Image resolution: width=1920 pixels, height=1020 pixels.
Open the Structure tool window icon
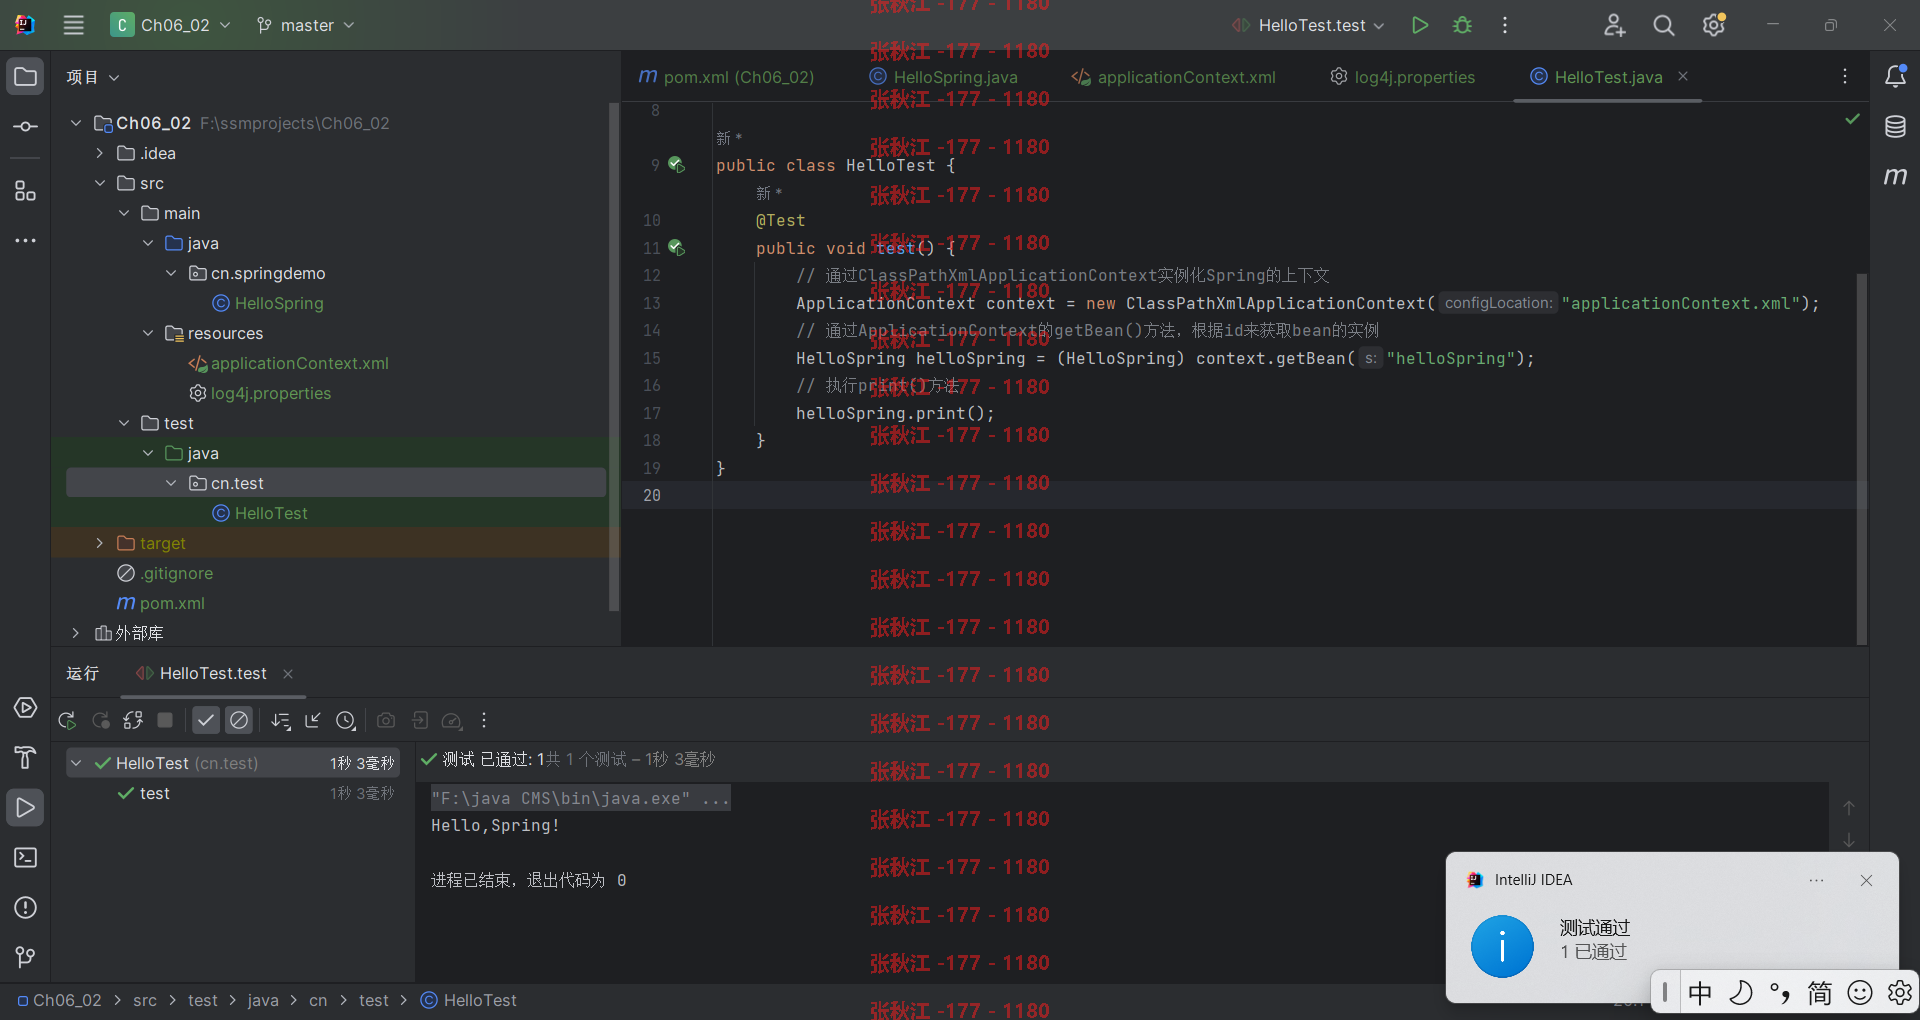(x=25, y=191)
